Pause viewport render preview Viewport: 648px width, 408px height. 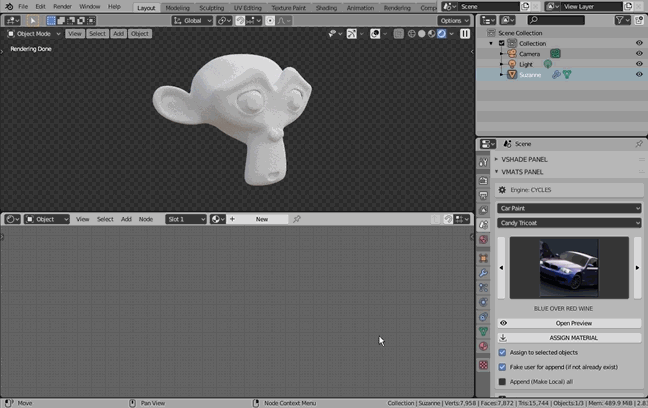(465, 34)
